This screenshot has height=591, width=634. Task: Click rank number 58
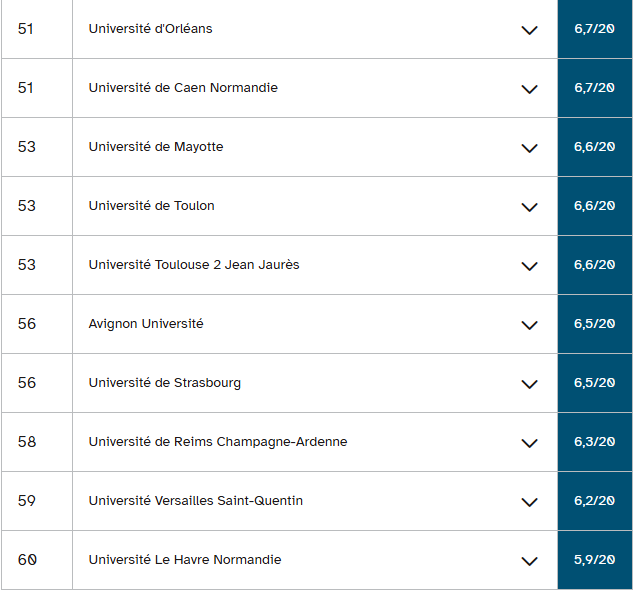(27, 442)
